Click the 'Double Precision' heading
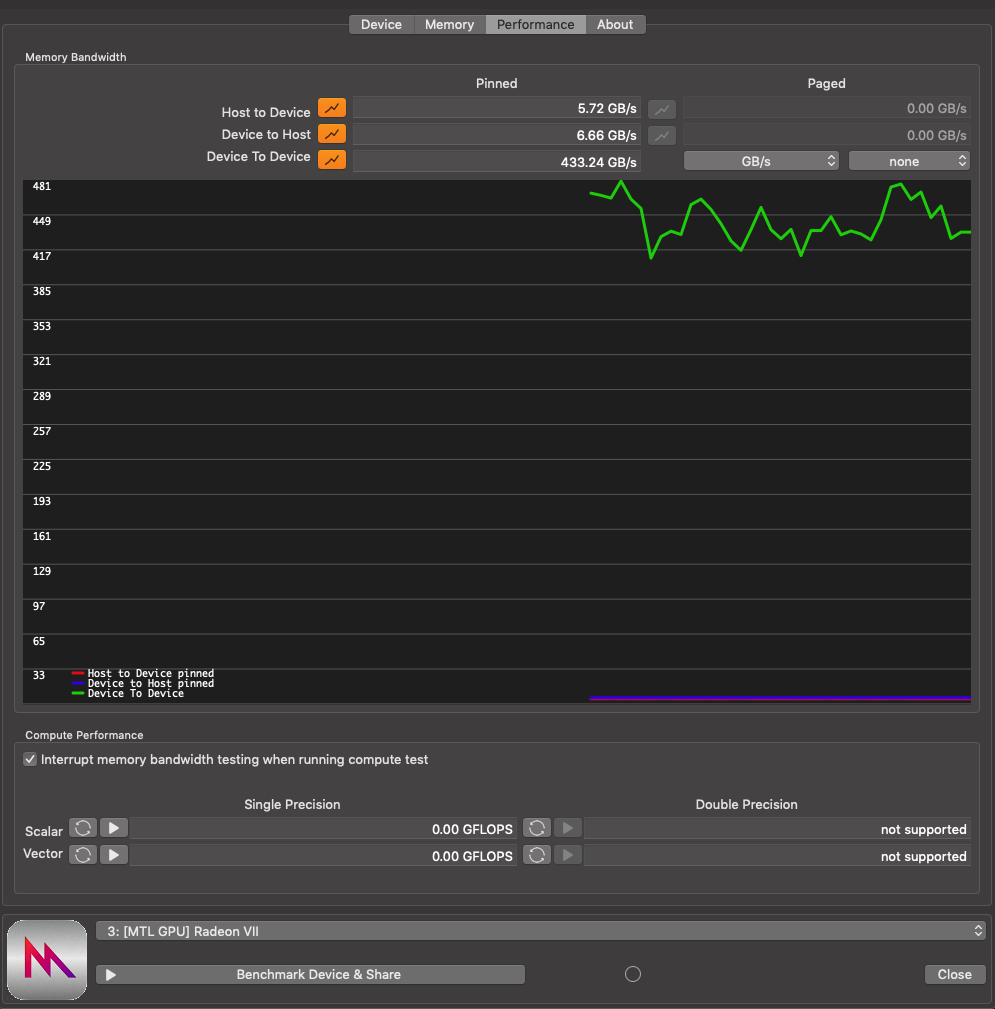Image resolution: width=995 pixels, height=1009 pixels. 747,804
